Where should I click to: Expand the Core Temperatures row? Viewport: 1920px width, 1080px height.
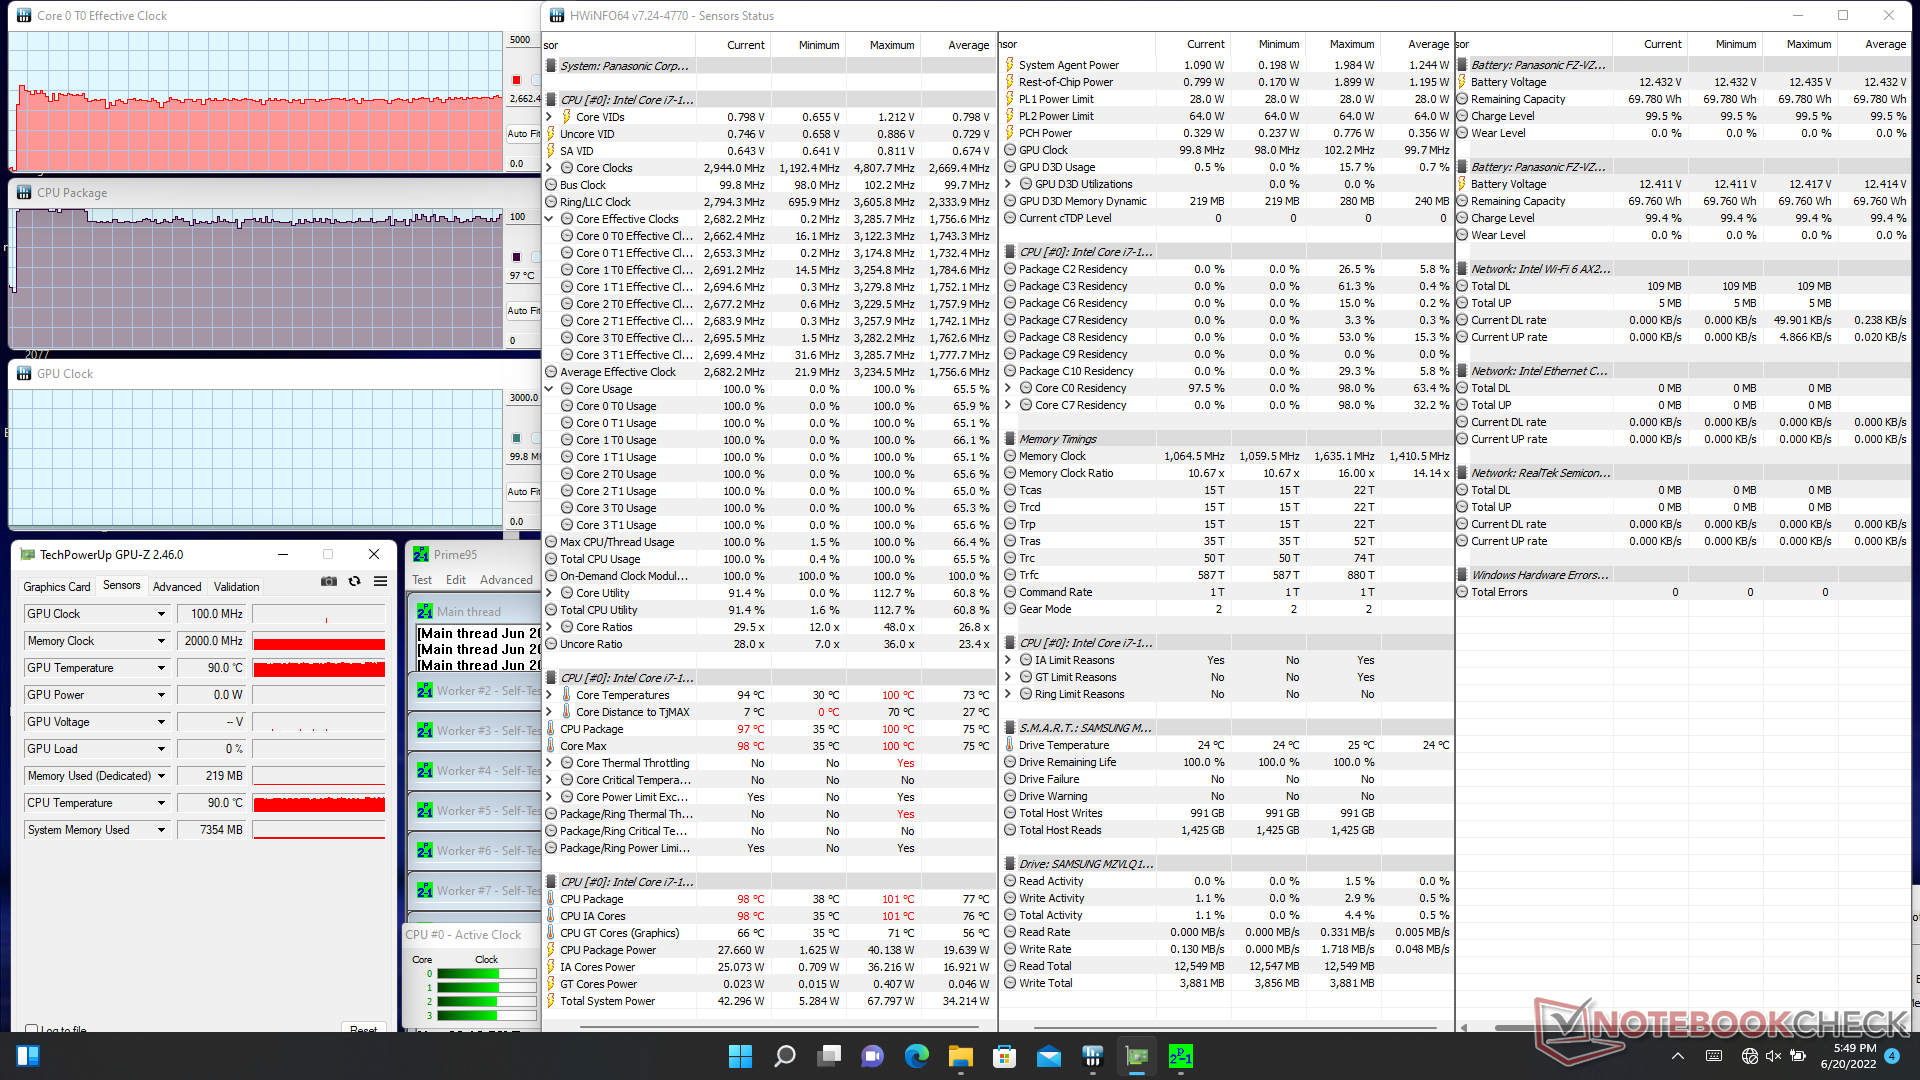click(550, 695)
